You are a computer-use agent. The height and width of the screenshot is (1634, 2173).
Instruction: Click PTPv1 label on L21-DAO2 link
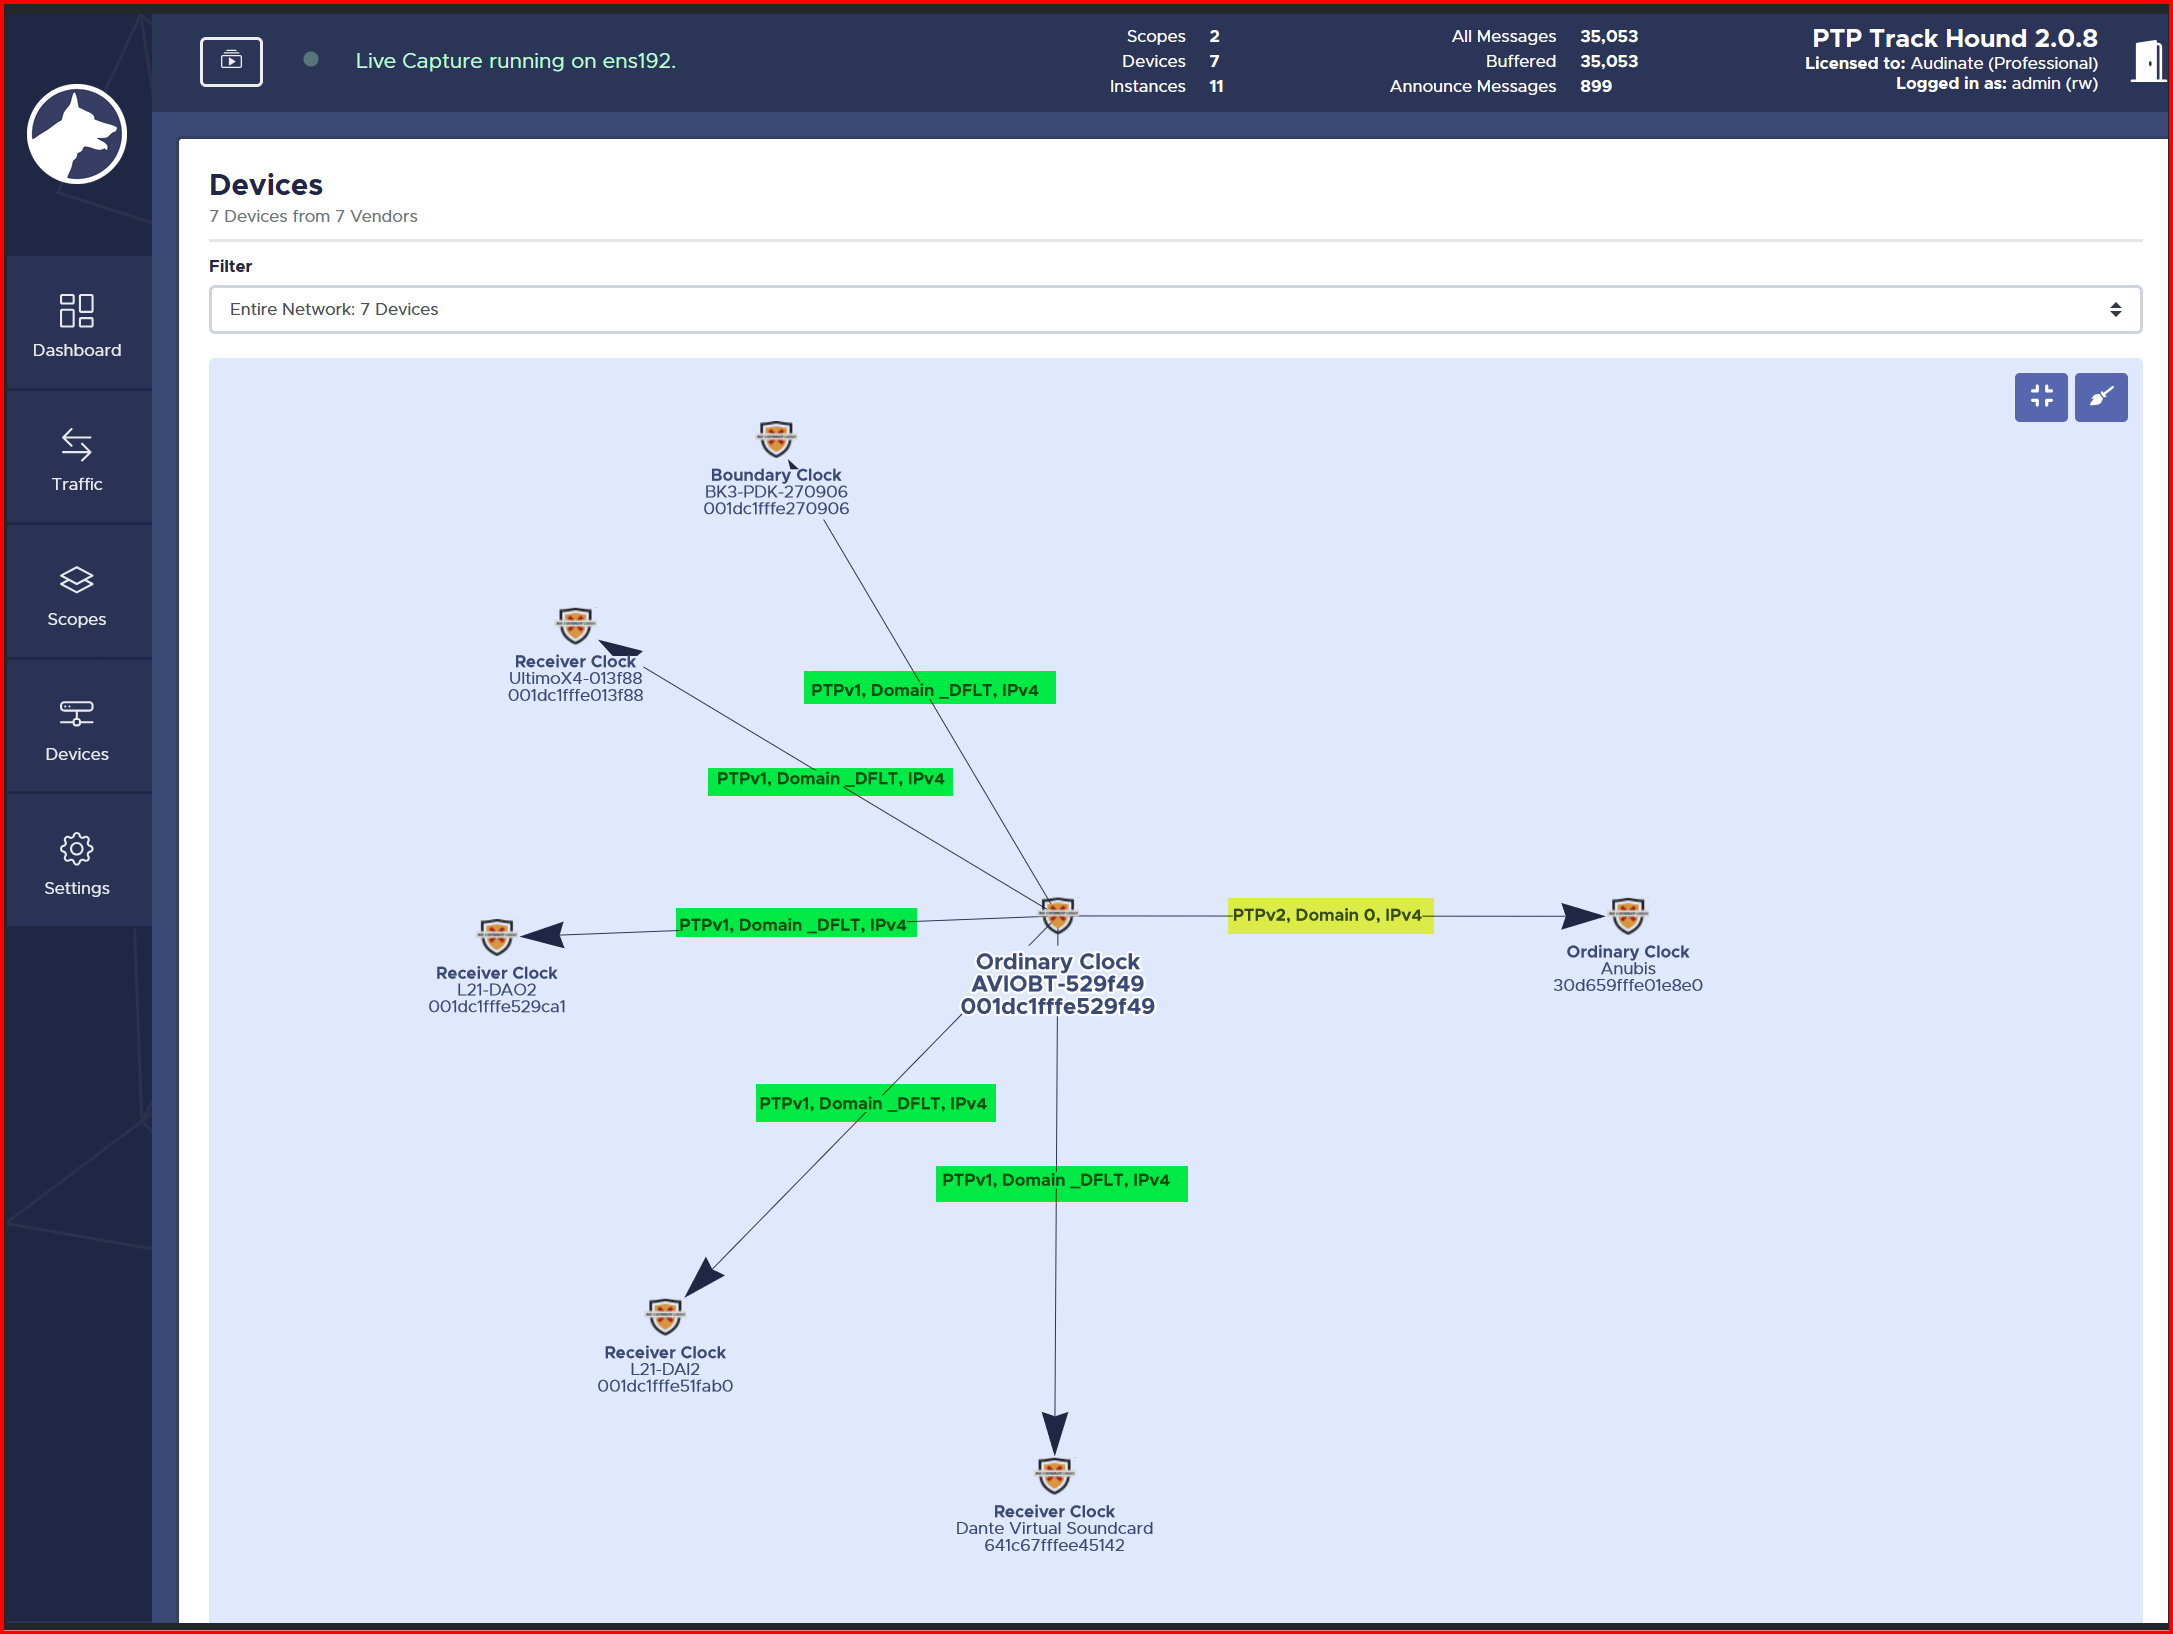pos(796,924)
